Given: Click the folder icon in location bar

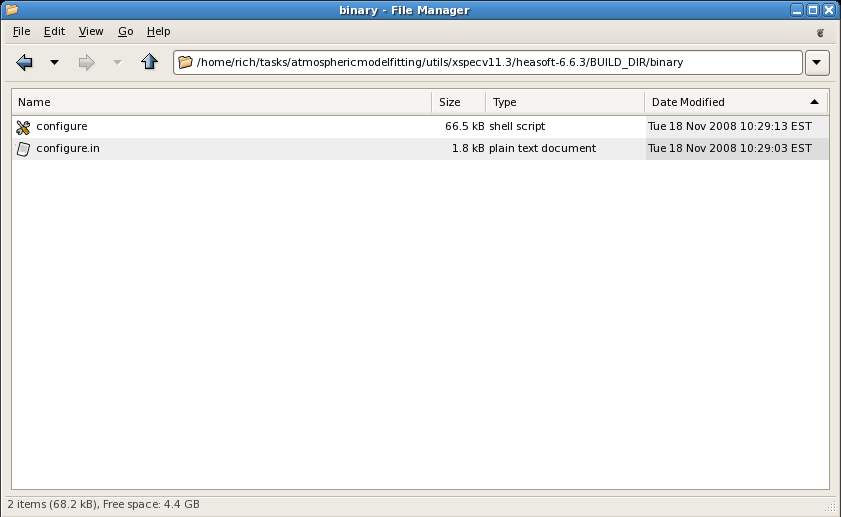Looking at the screenshot, I should [x=185, y=62].
